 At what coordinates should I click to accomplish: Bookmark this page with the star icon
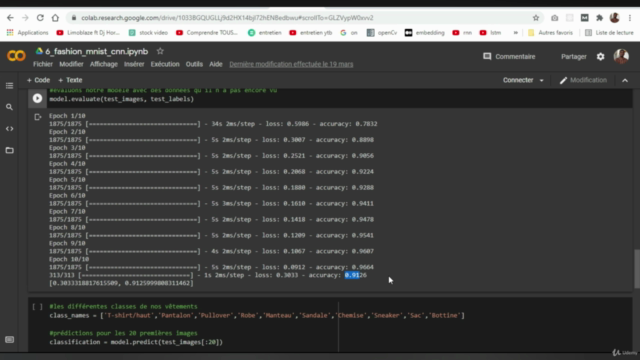coord(536,18)
